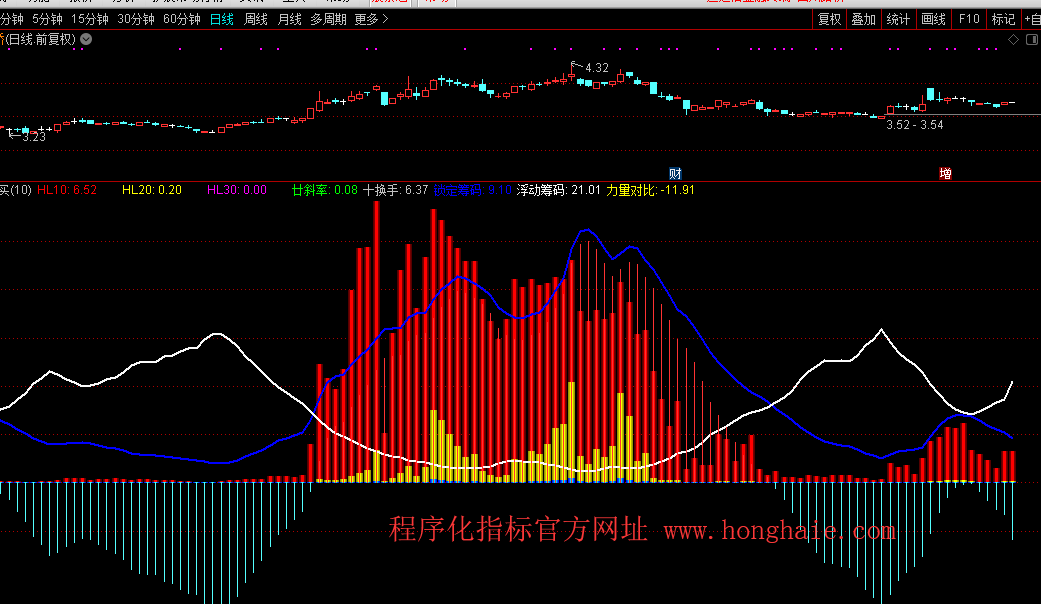Click the +自 add to watchlist button
Screen dimensions: 1041x604
tap(1030, 19)
